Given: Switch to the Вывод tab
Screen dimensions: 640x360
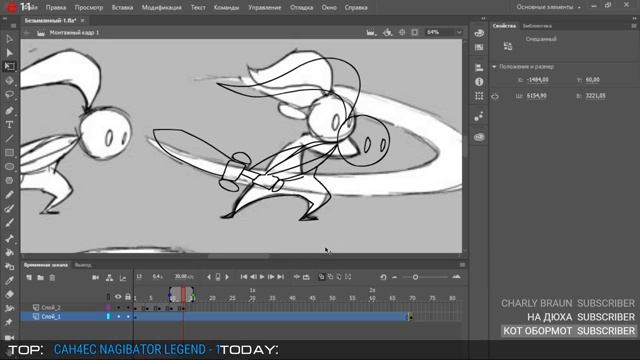Looking at the screenshot, I should coord(83,265).
